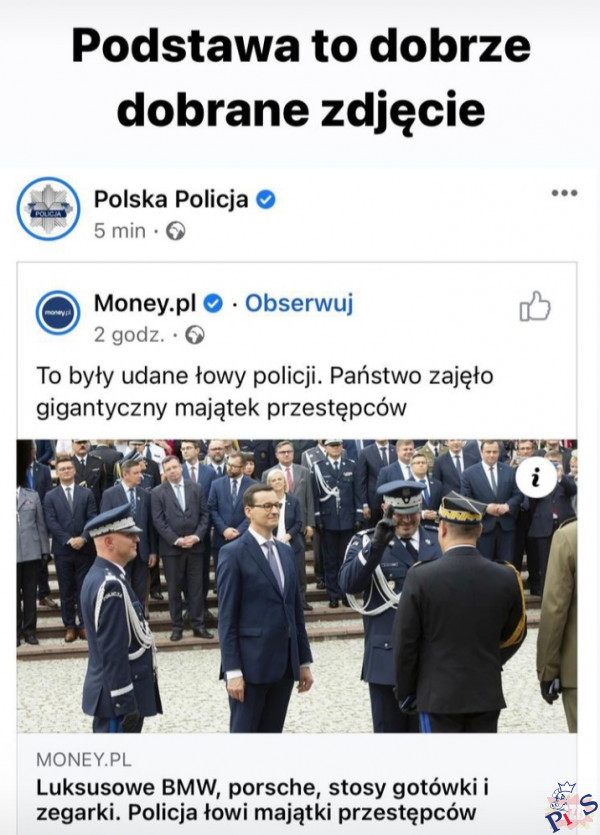Click Money.pl verified checkmark badge
The height and width of the screenshot is (835, 600).
click(213, 304)
